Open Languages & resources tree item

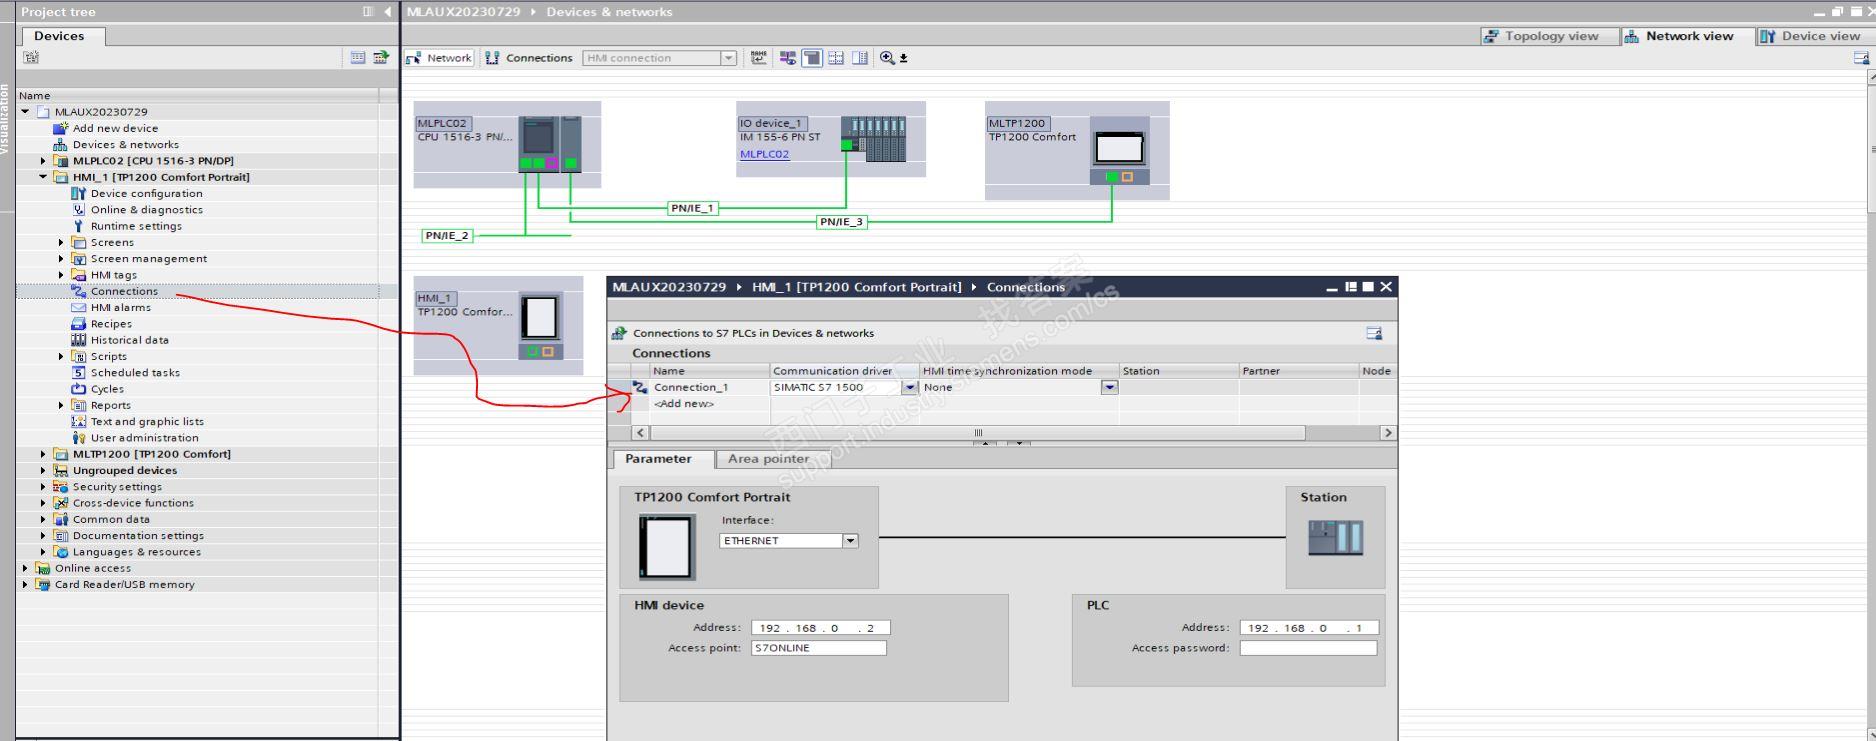[136, 552]
